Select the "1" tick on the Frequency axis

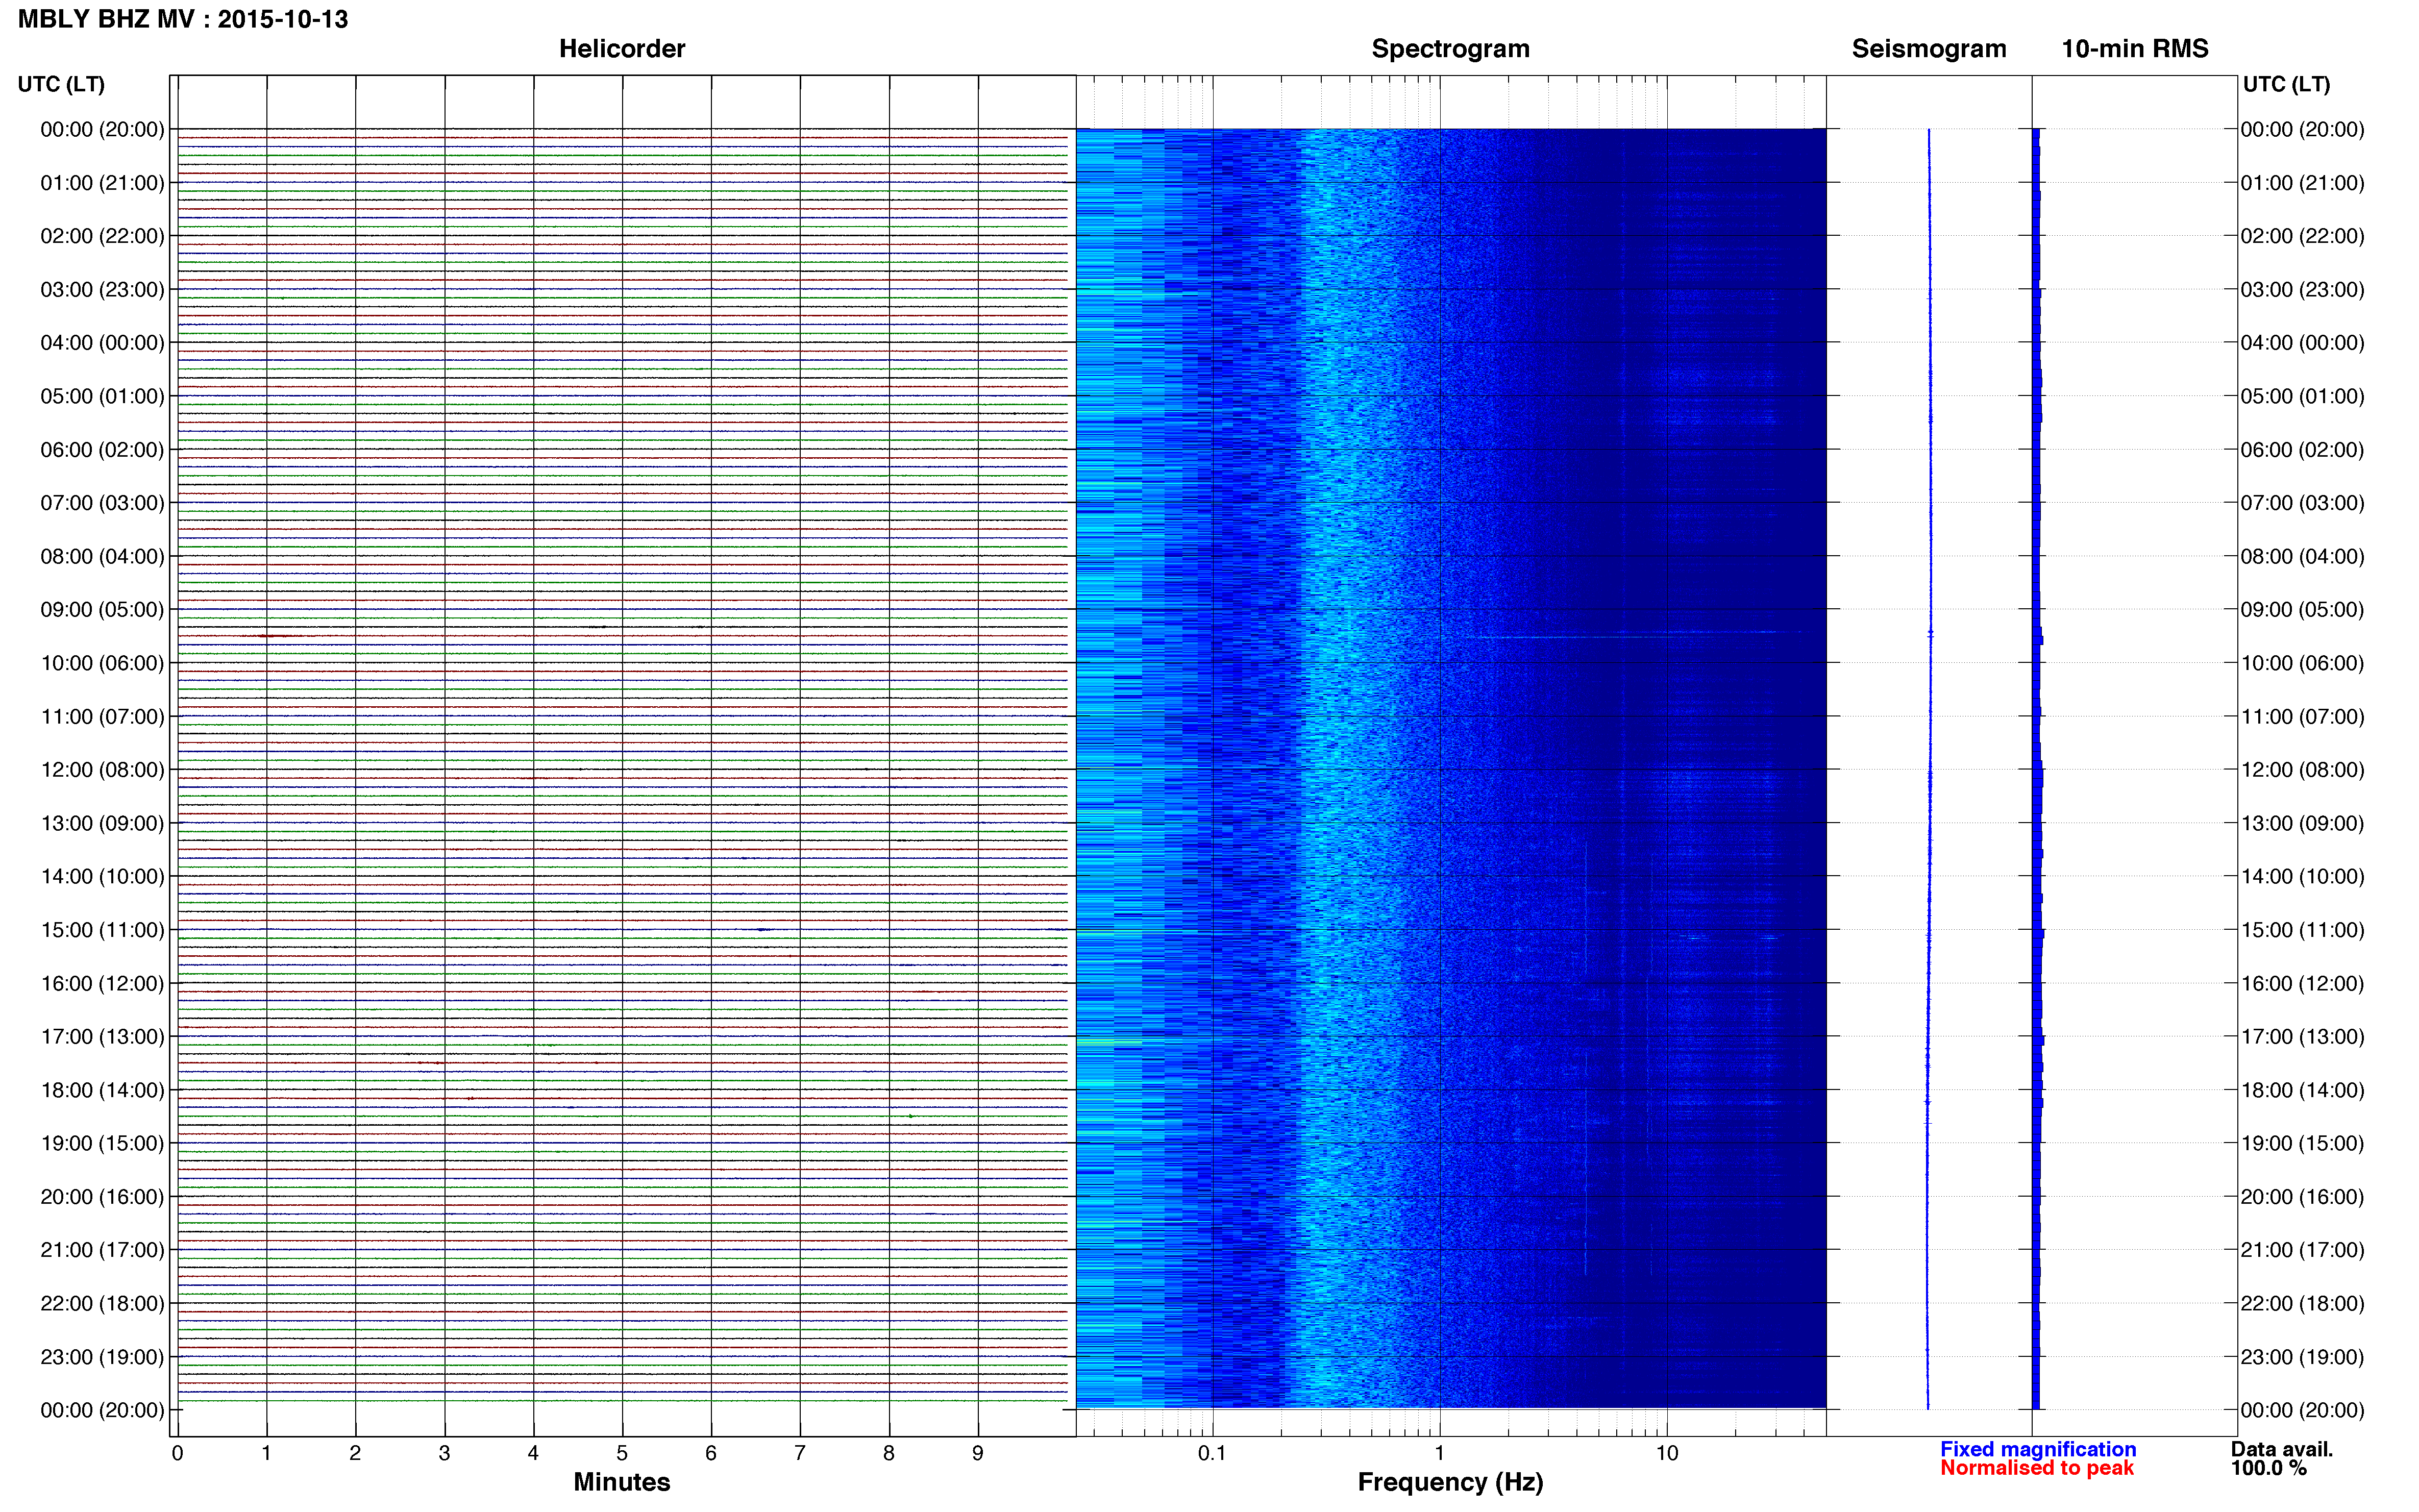(x=1440, y=1453)
